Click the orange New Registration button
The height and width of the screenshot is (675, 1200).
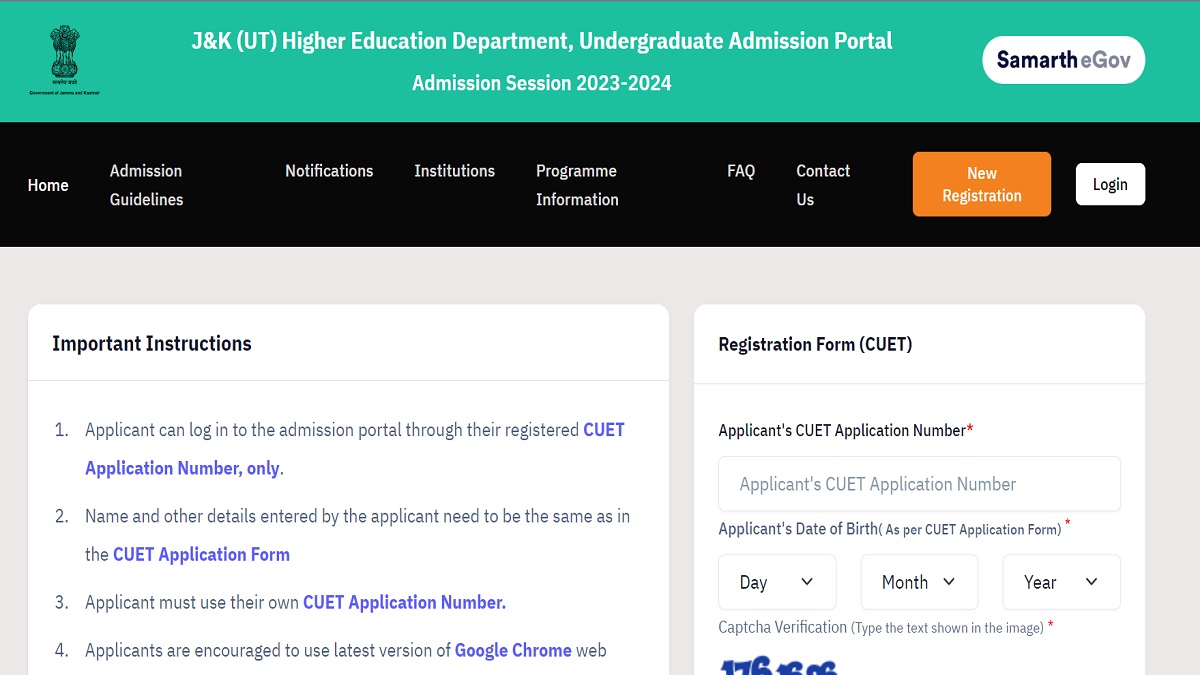[982, 184]
